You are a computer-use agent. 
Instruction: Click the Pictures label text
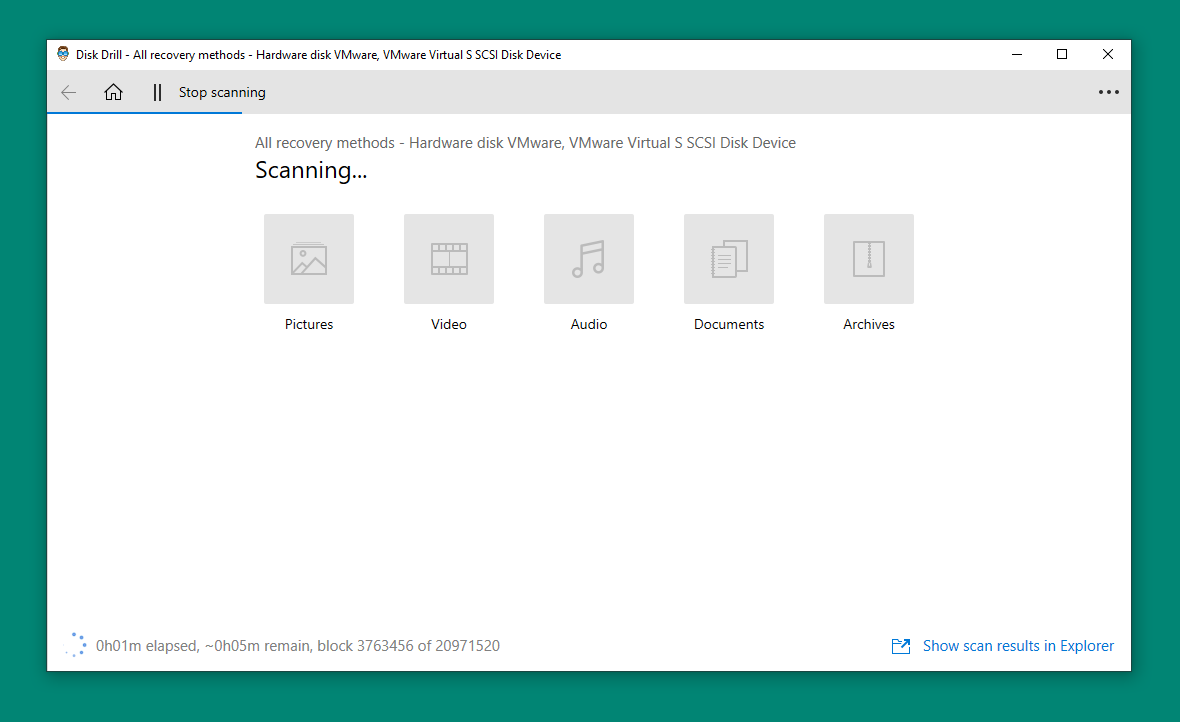click(x=309, y=324)
